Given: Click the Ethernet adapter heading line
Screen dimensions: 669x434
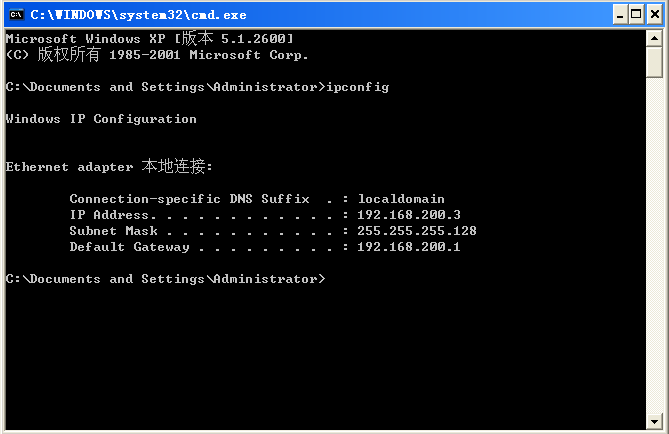Looking at the screenshot, I should click(x=109, y=166).
